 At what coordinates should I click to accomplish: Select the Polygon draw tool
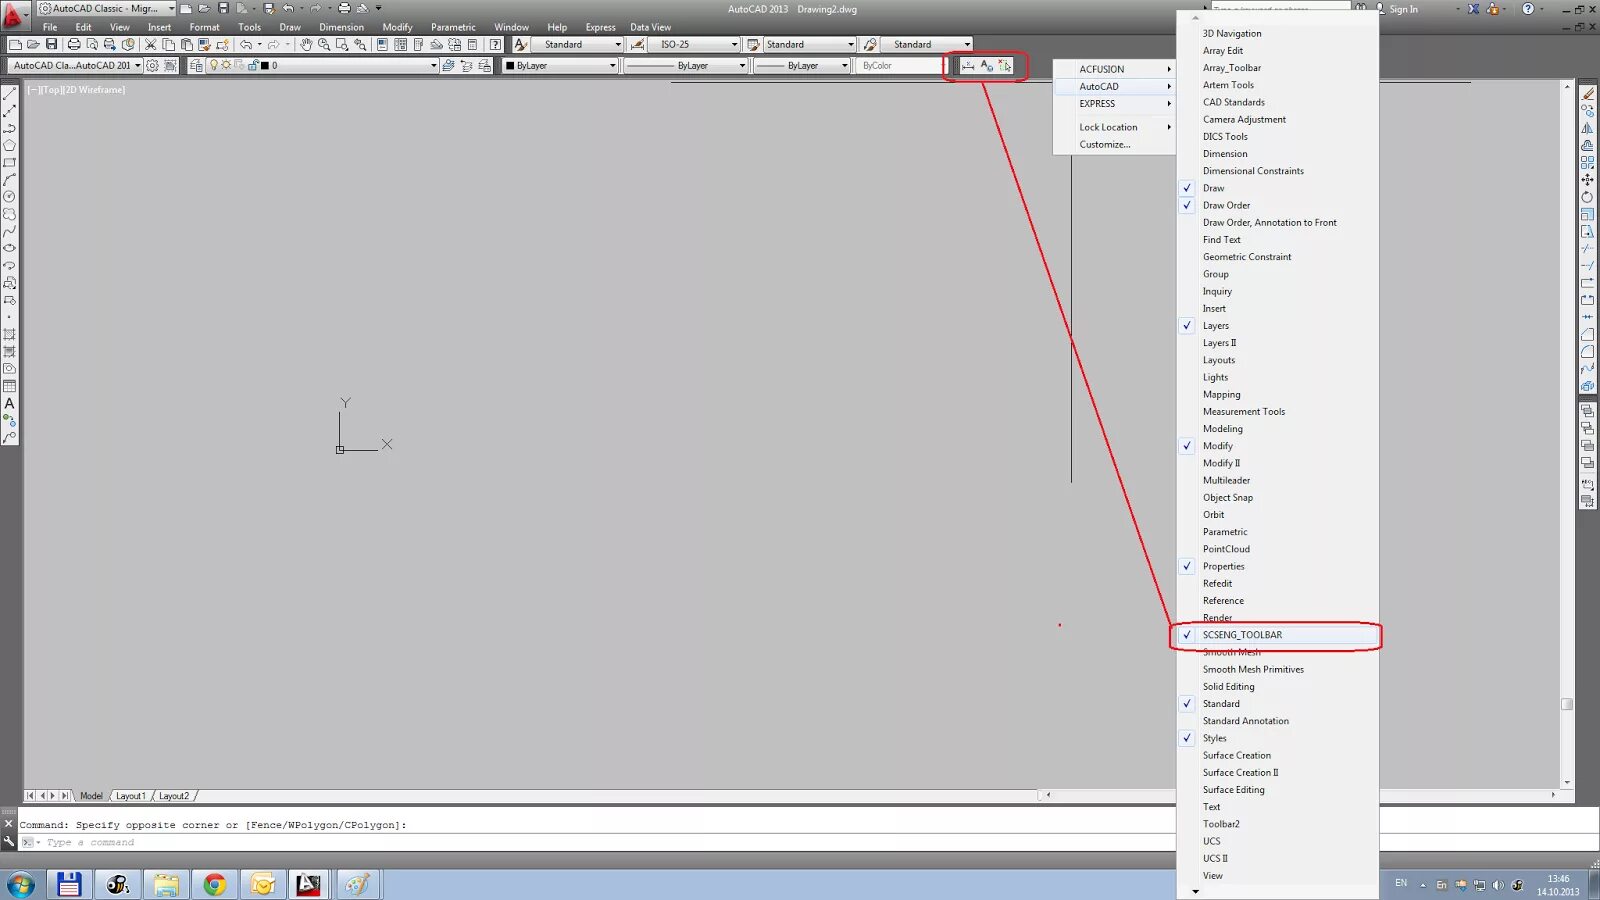[x=9, y=146]
